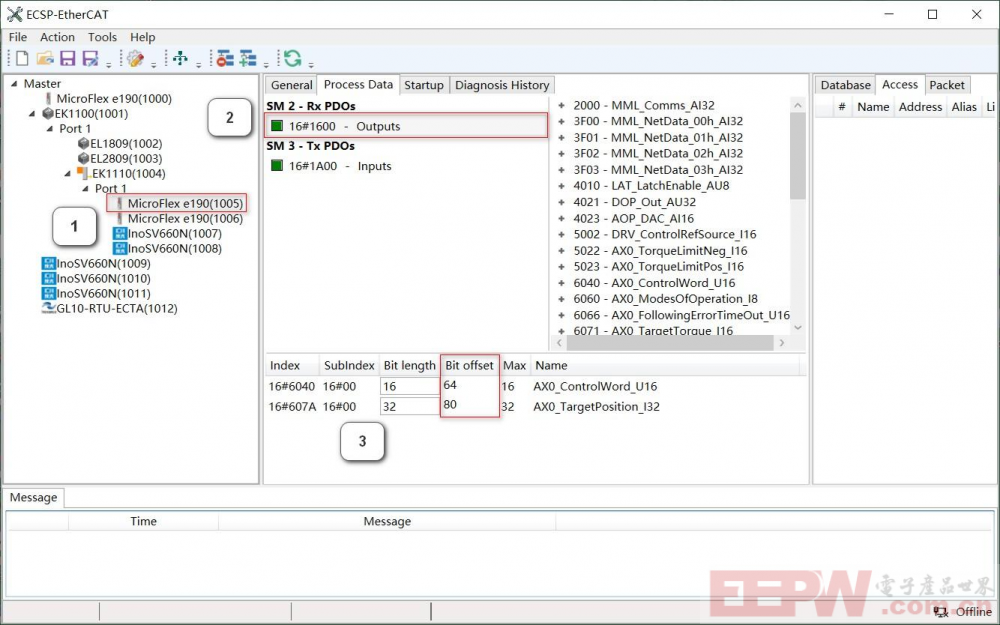Screen dimensions: 1000x625
Task: Open the Diagnosis History tab
Action: click(502, 85)
